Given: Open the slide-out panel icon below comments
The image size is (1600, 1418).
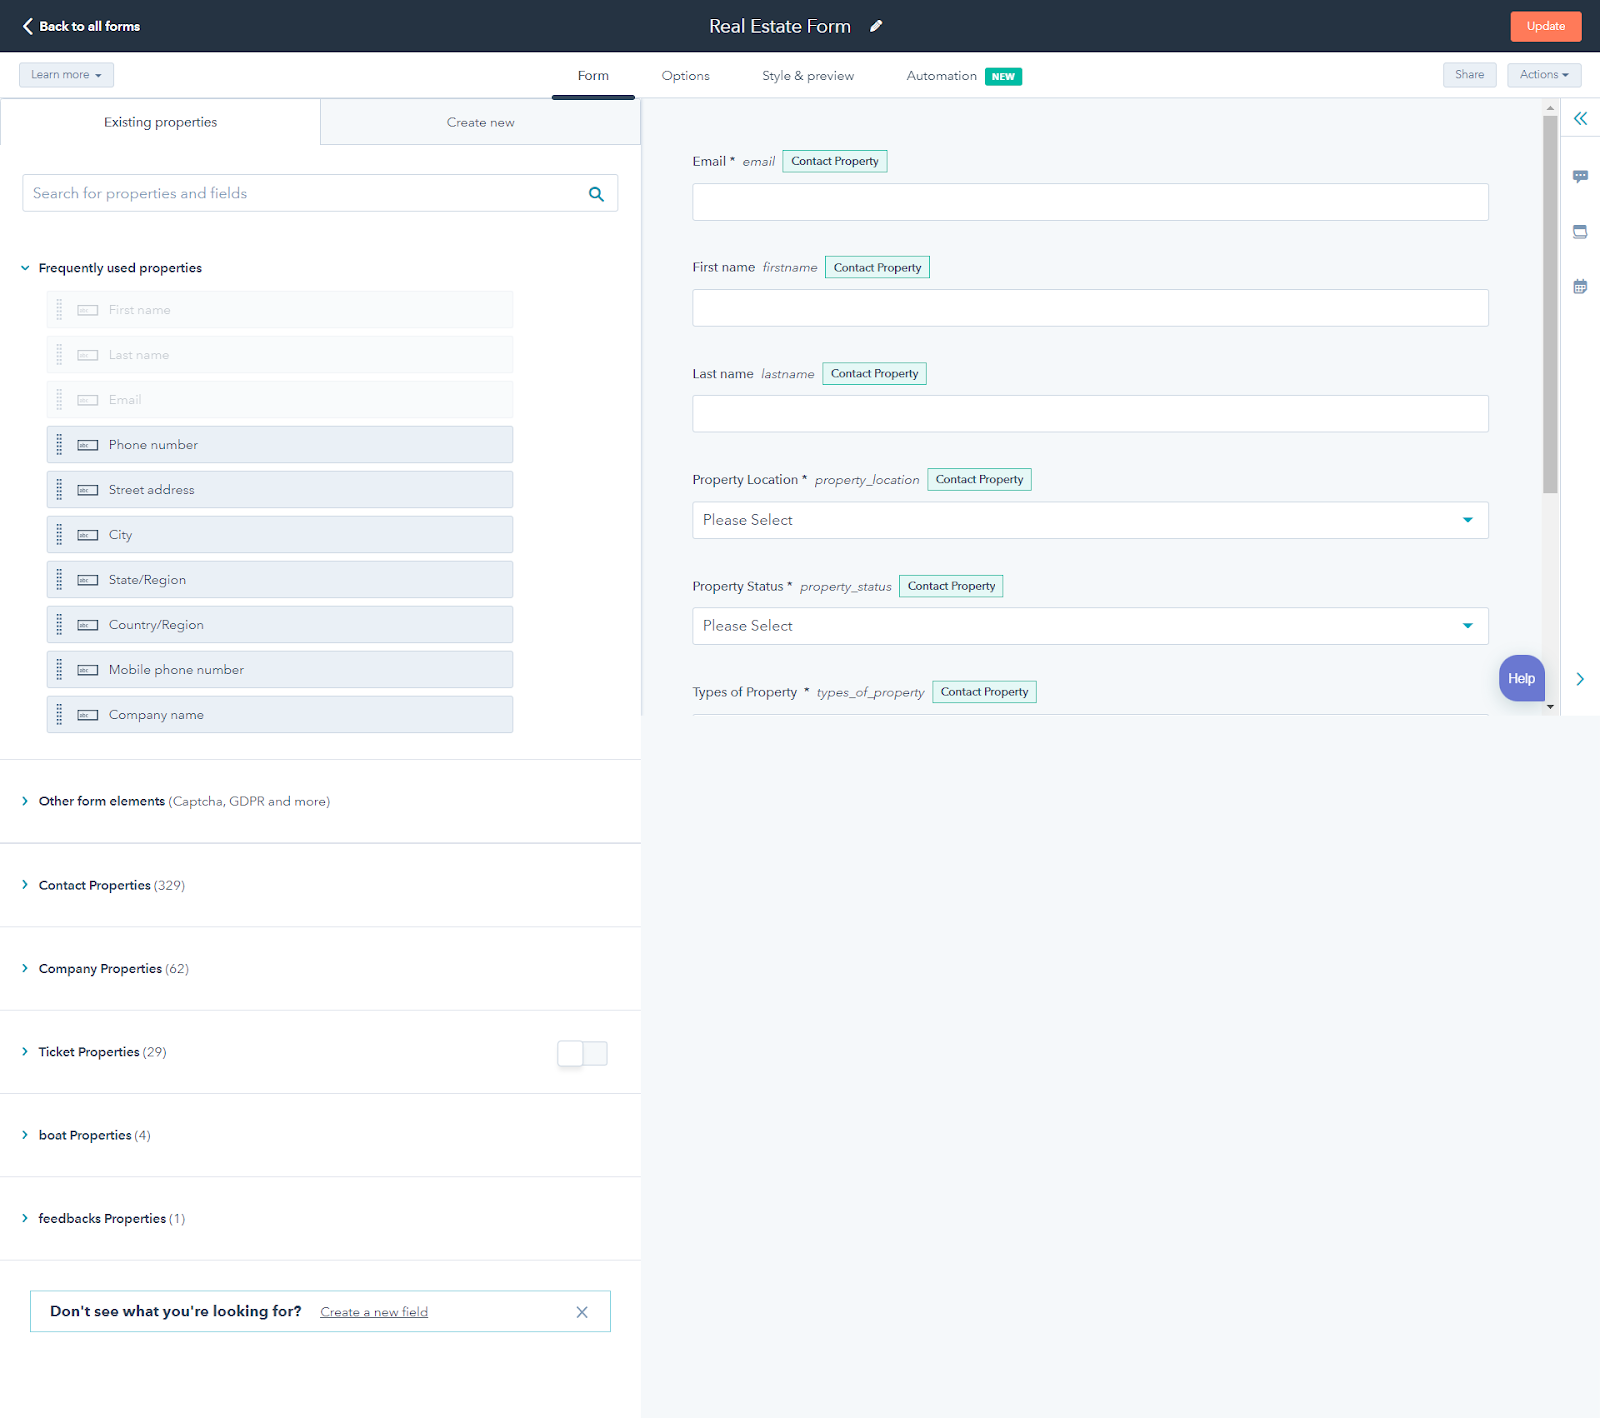Looking at the screenshot, I should [x=1580, y=231].
